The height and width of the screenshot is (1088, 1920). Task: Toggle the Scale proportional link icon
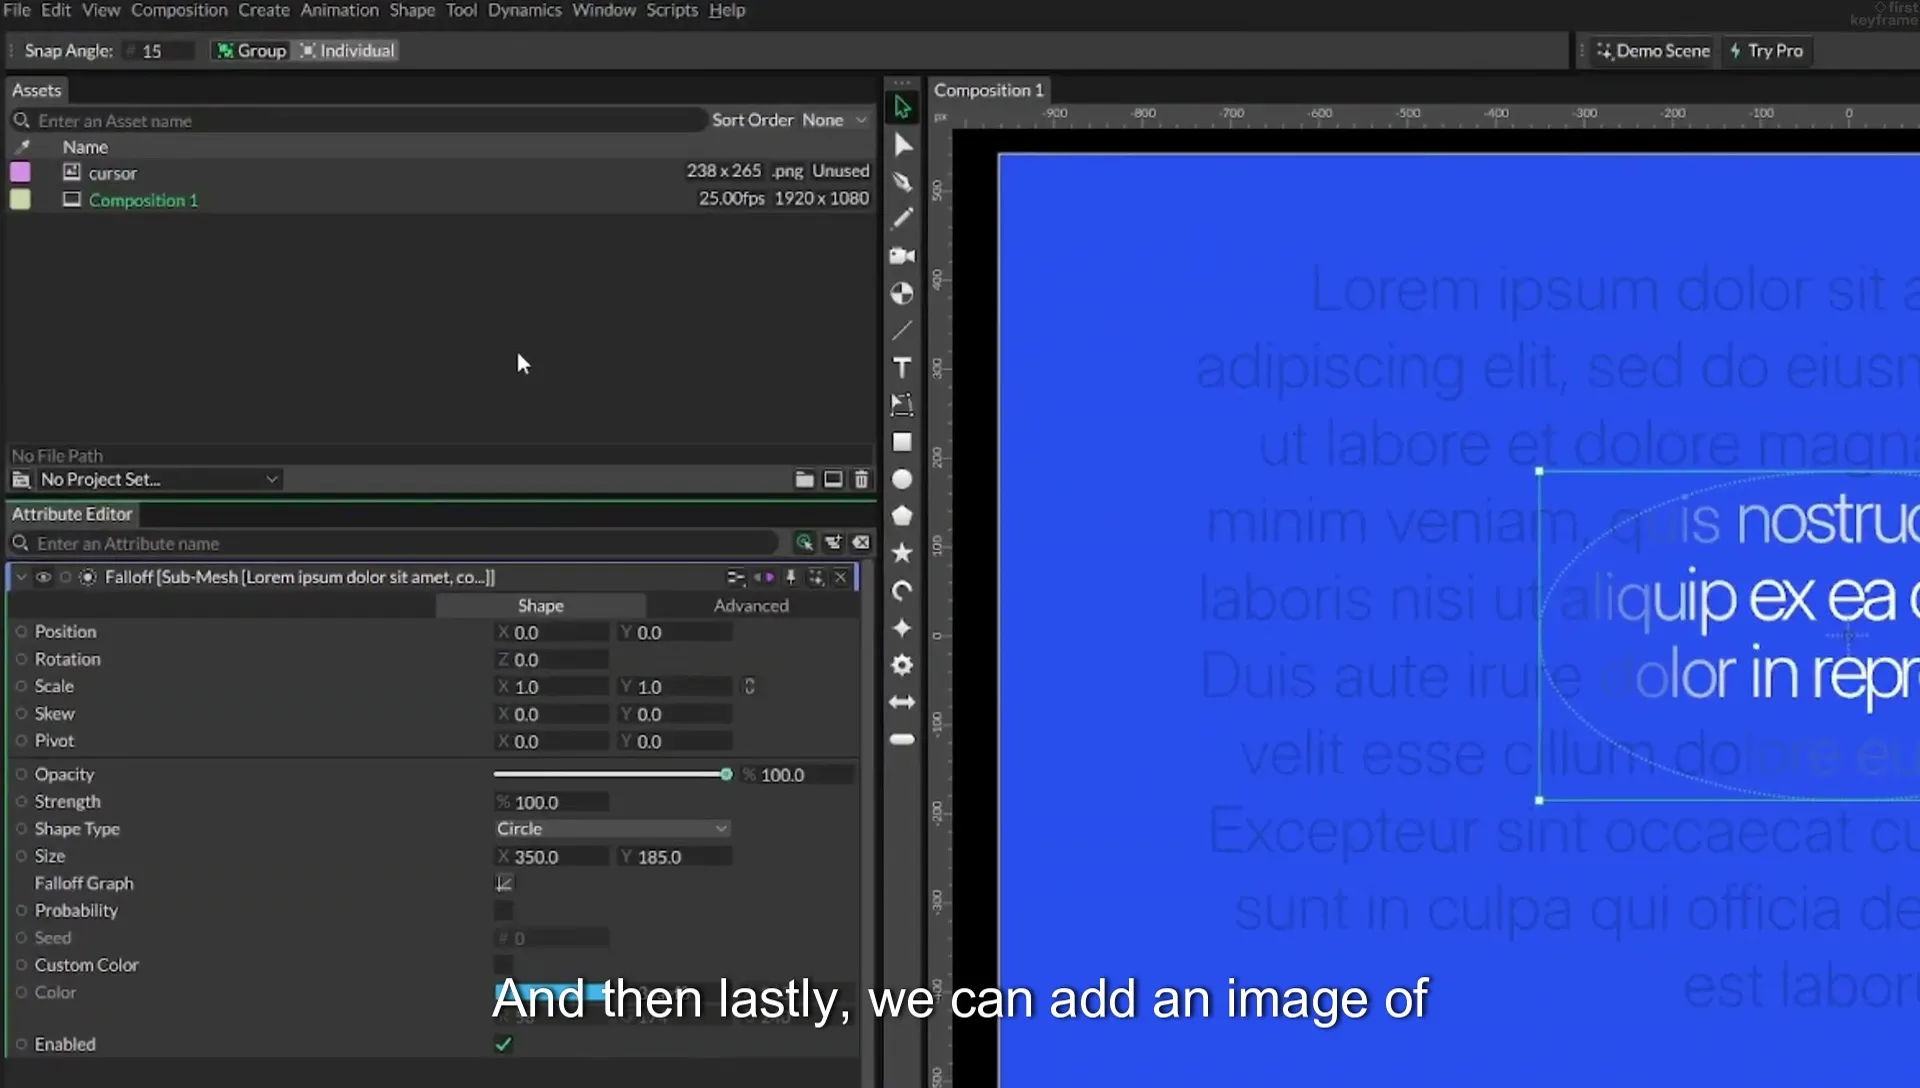pyautogui.click(x=749, y=686)
